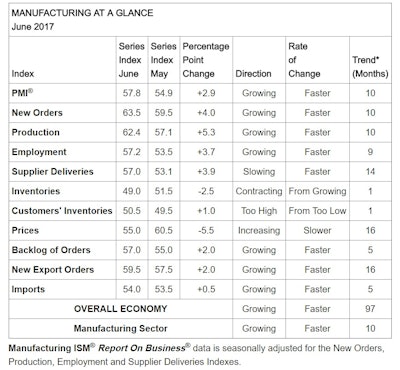
Task: Select the From Too Low cell
Action: 317,211
